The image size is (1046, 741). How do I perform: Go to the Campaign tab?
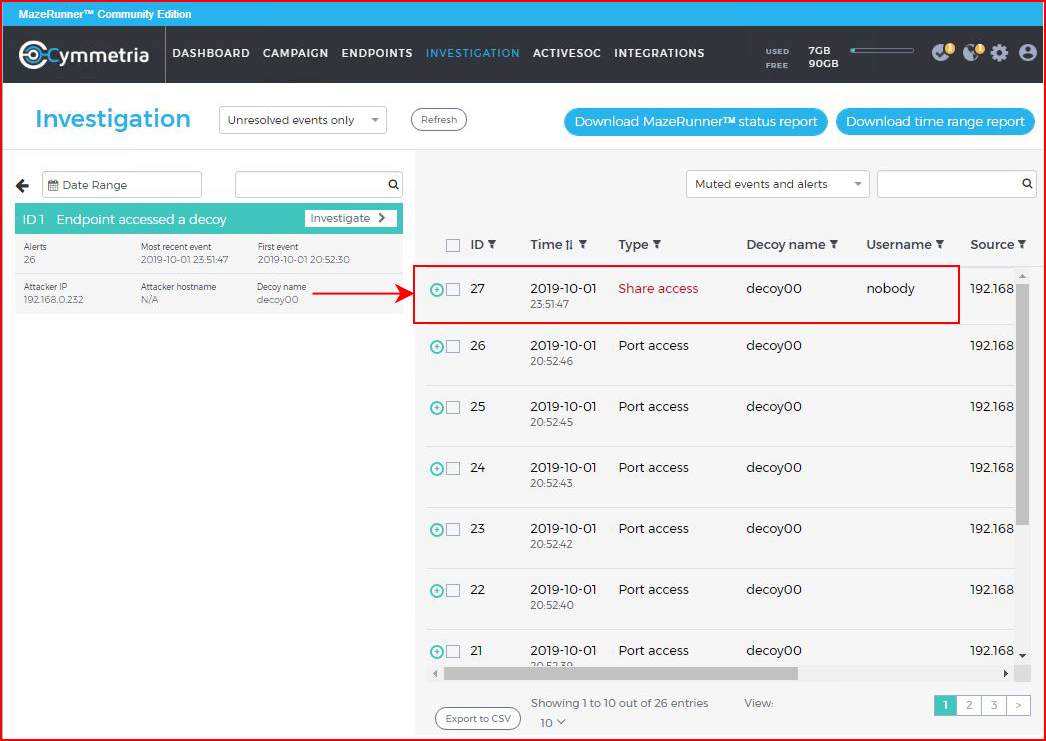pos(296,53)
